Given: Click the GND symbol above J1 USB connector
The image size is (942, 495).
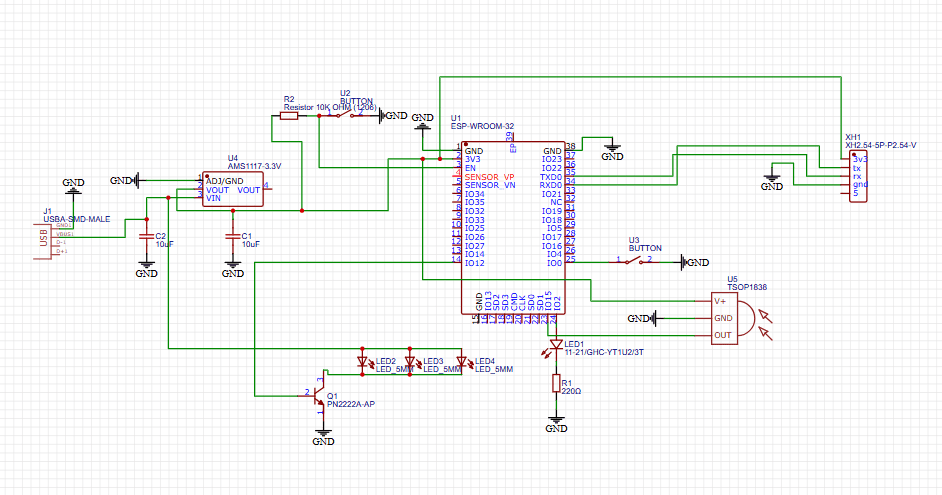Looking at the screenshot, I should click(73, 186).
